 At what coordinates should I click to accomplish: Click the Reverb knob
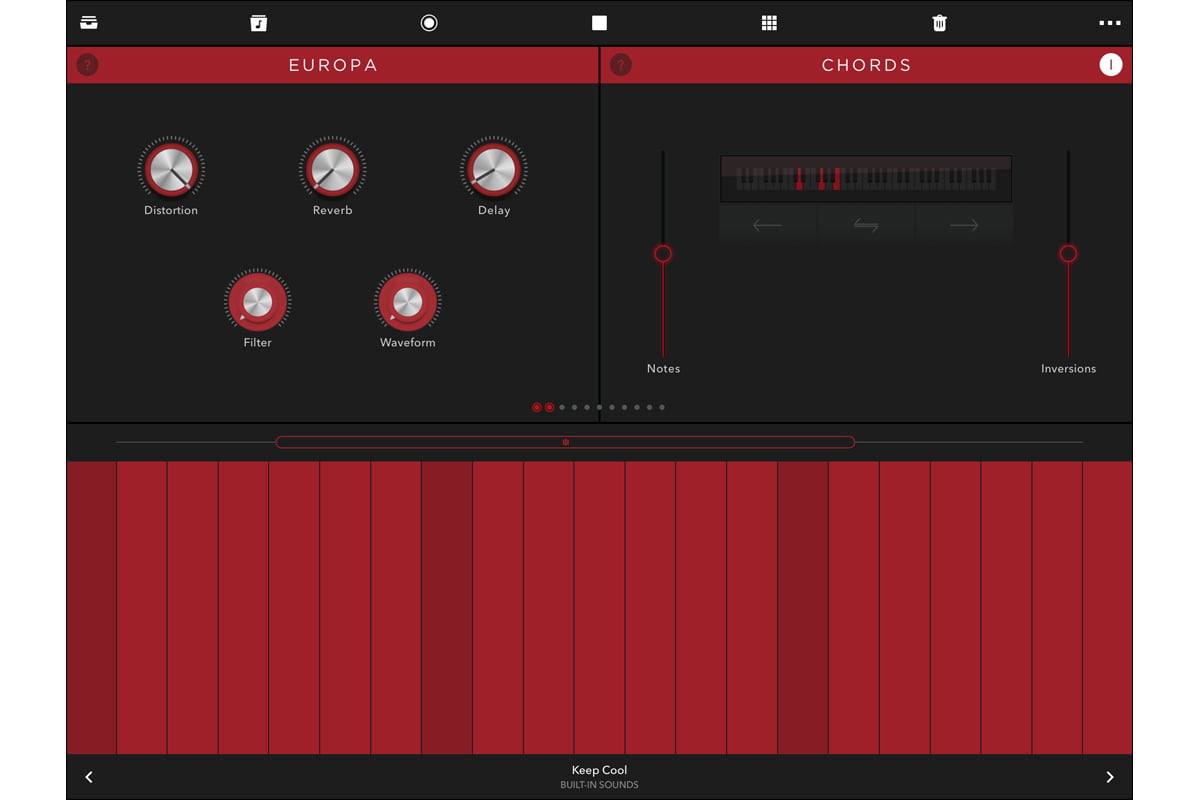tap(332, 169)
